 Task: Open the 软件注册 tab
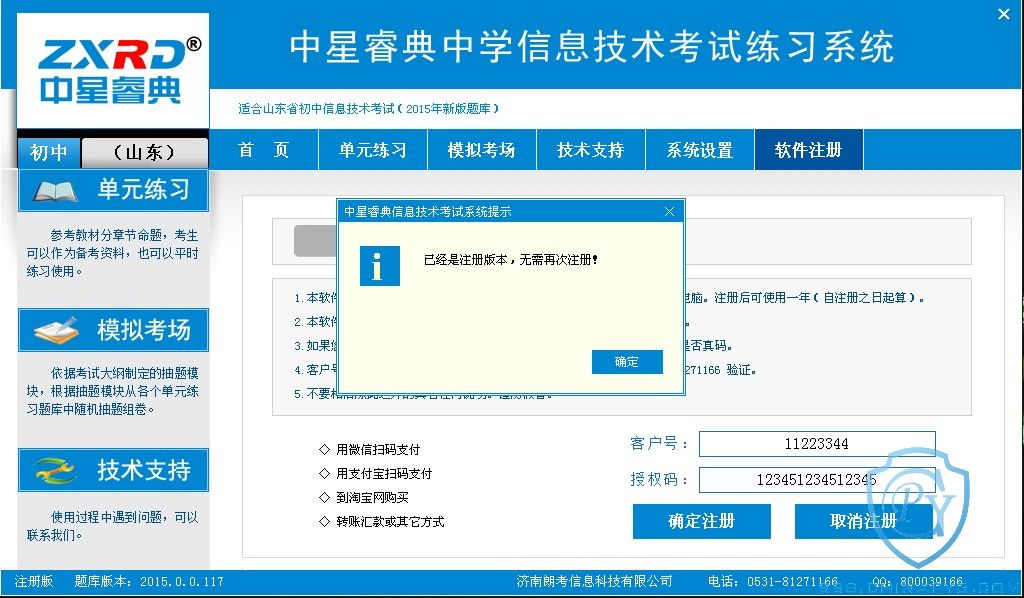coord(808,150)
